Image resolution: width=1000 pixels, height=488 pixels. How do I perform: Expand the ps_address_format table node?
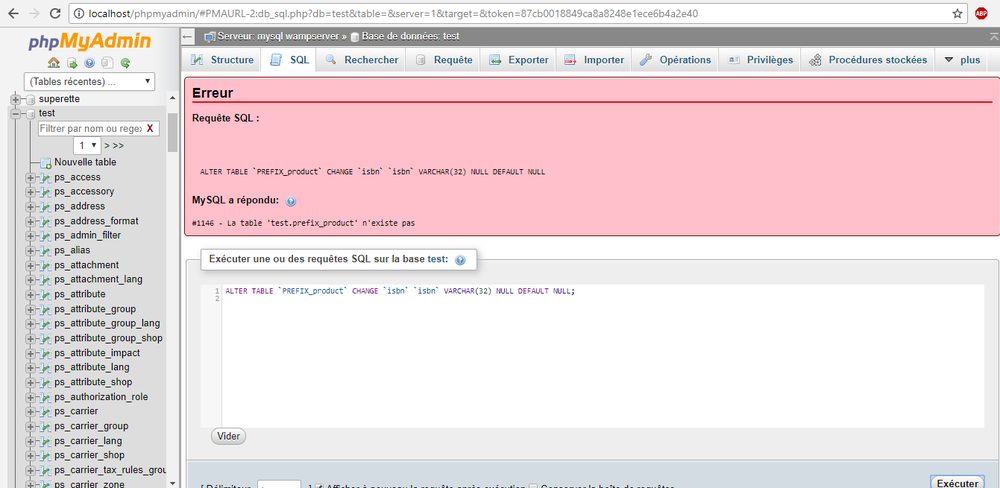[30, 221]
